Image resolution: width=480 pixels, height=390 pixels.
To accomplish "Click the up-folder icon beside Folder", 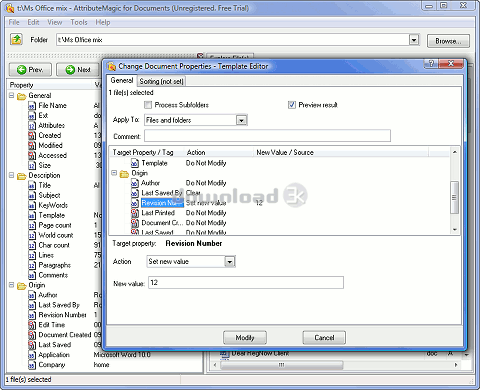I will coord(16,39).
